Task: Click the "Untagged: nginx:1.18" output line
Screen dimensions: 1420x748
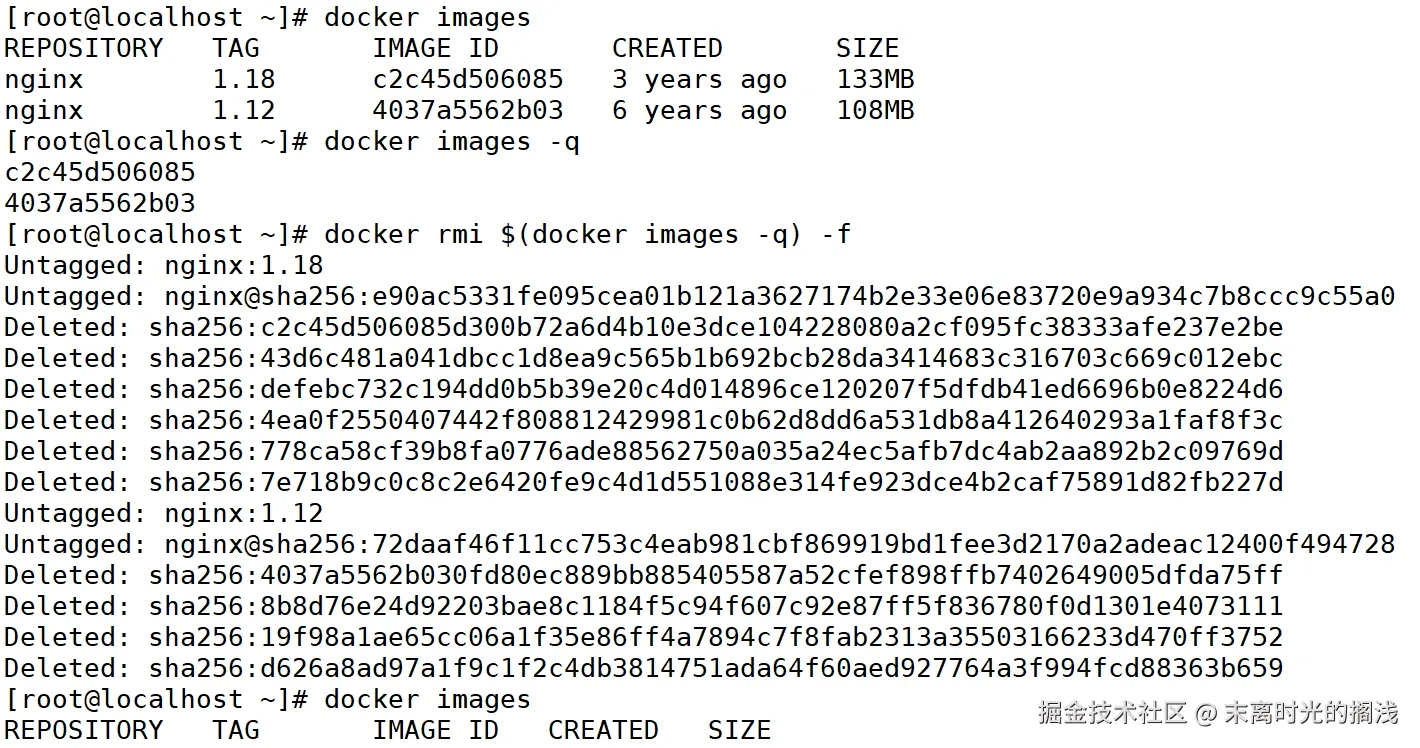Action: pos(164,266)
